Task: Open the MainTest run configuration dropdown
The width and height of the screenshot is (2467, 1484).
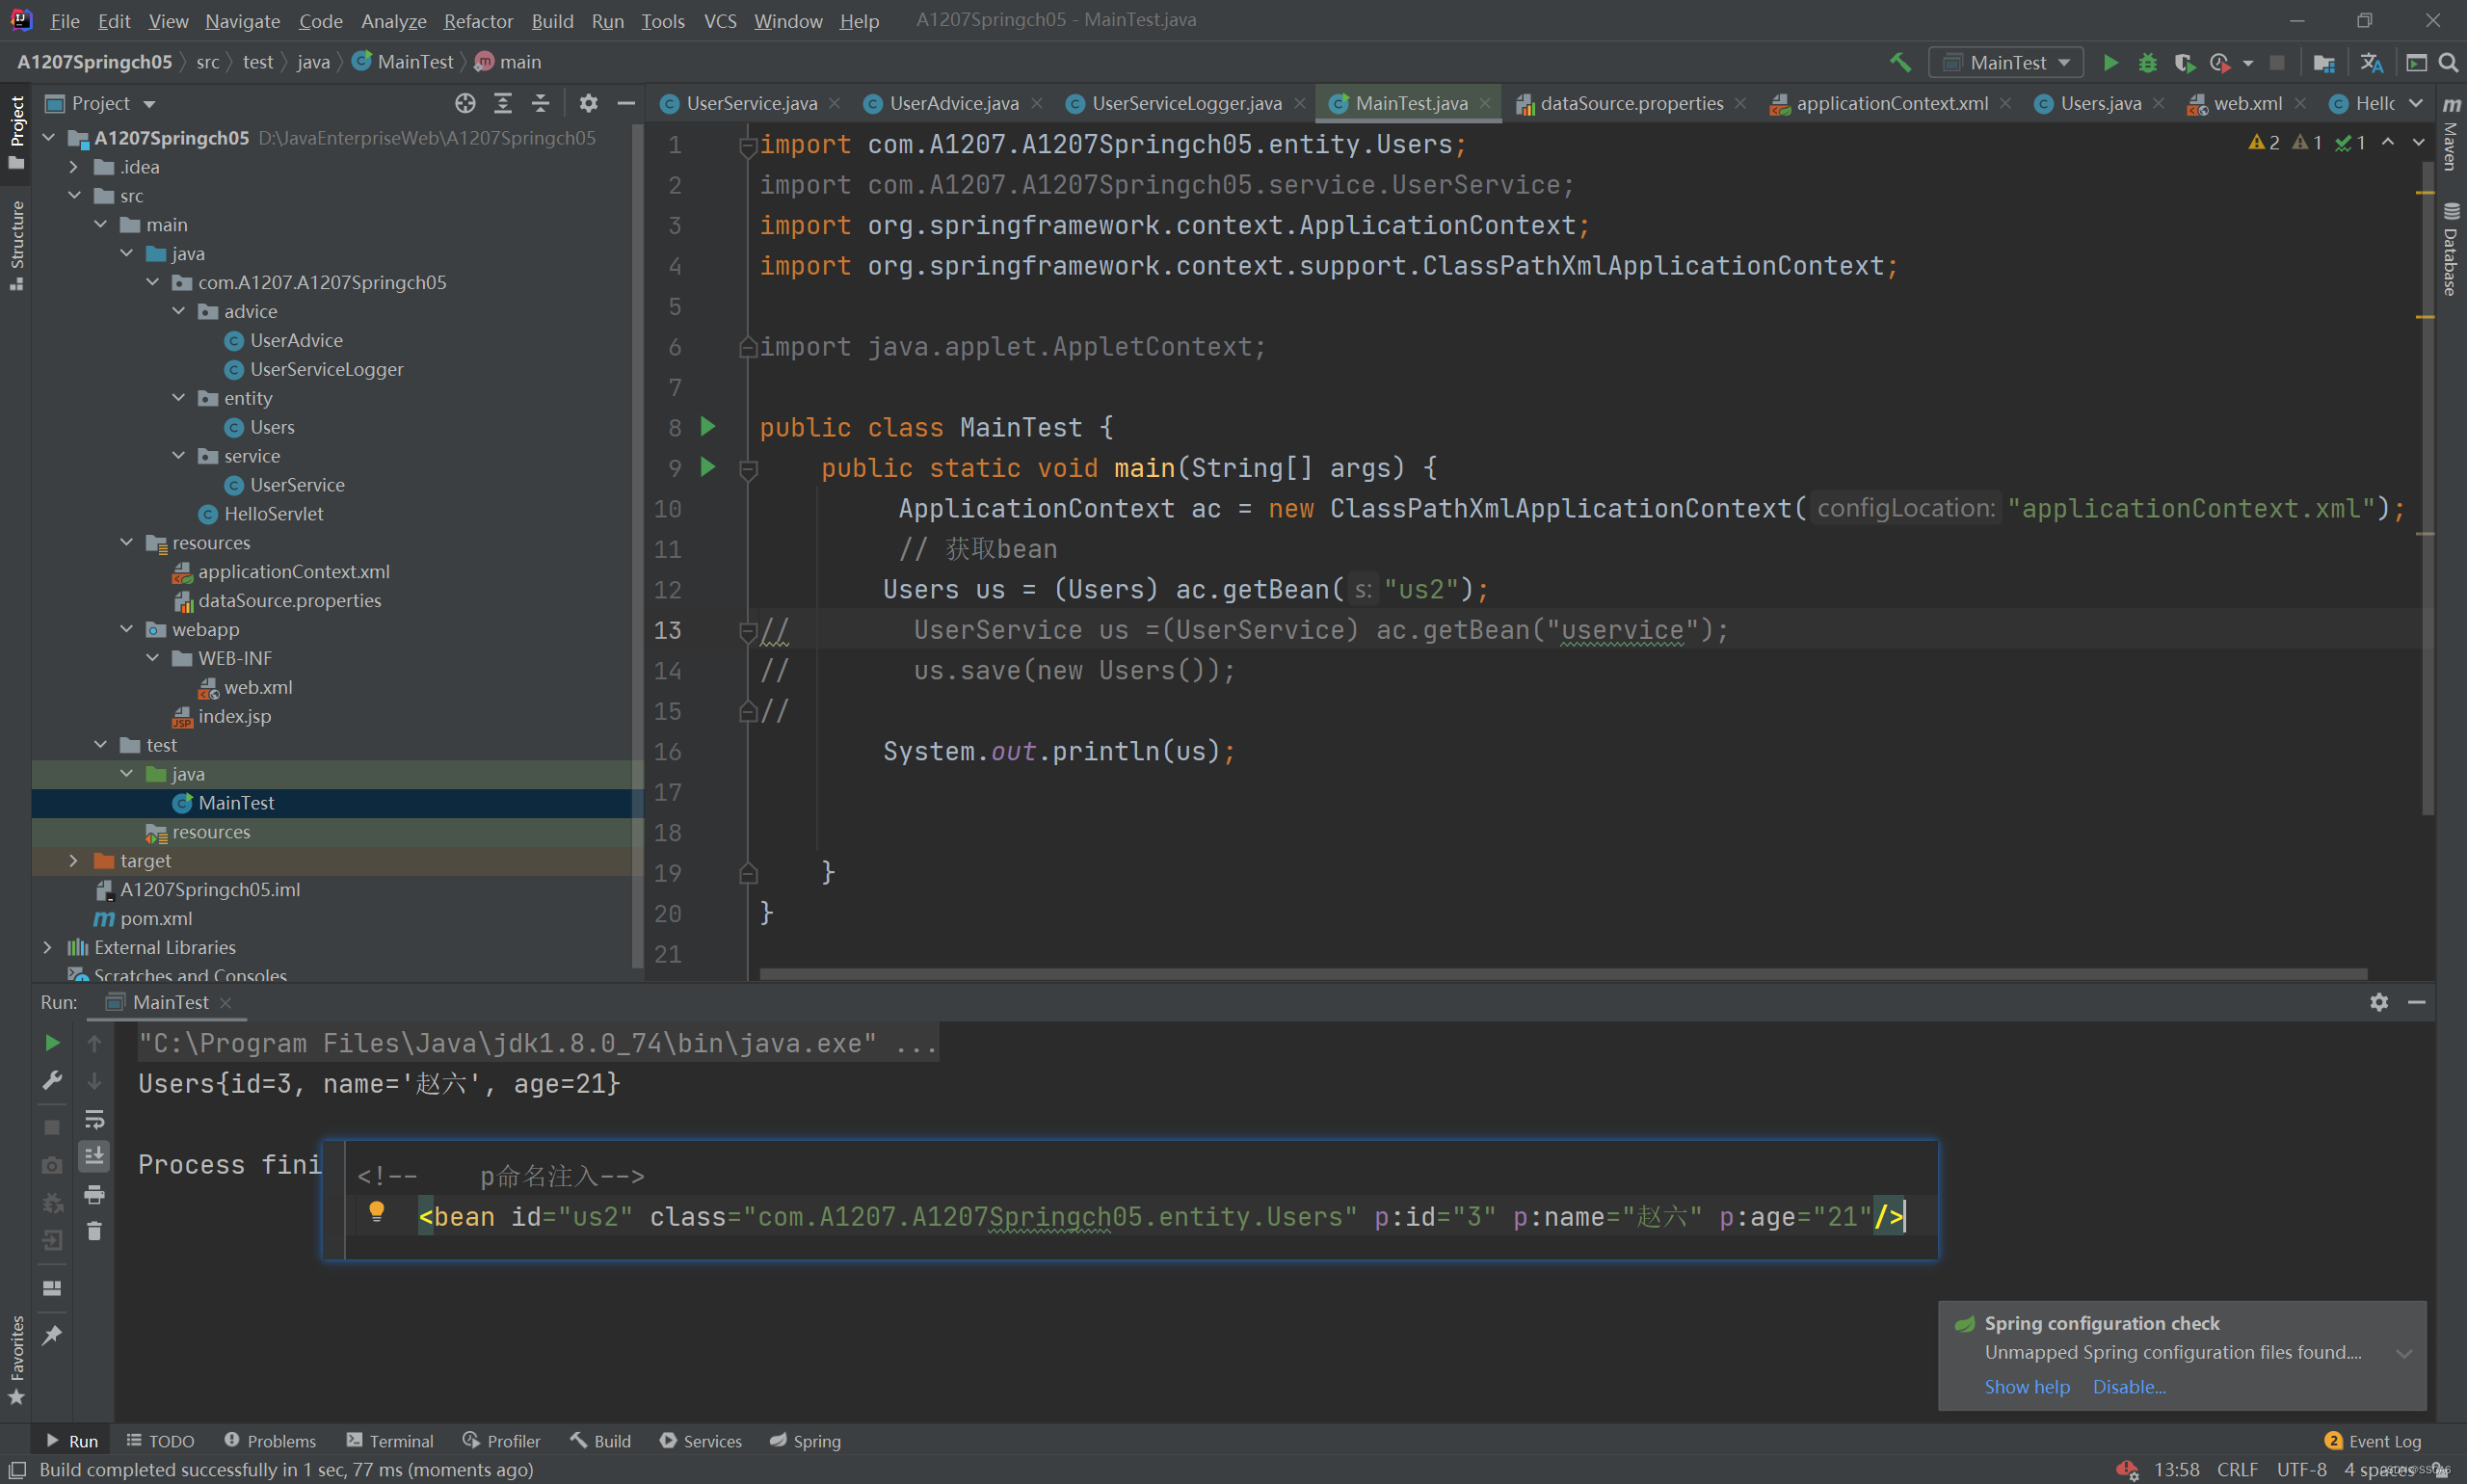Action: tap(2006, 62)
